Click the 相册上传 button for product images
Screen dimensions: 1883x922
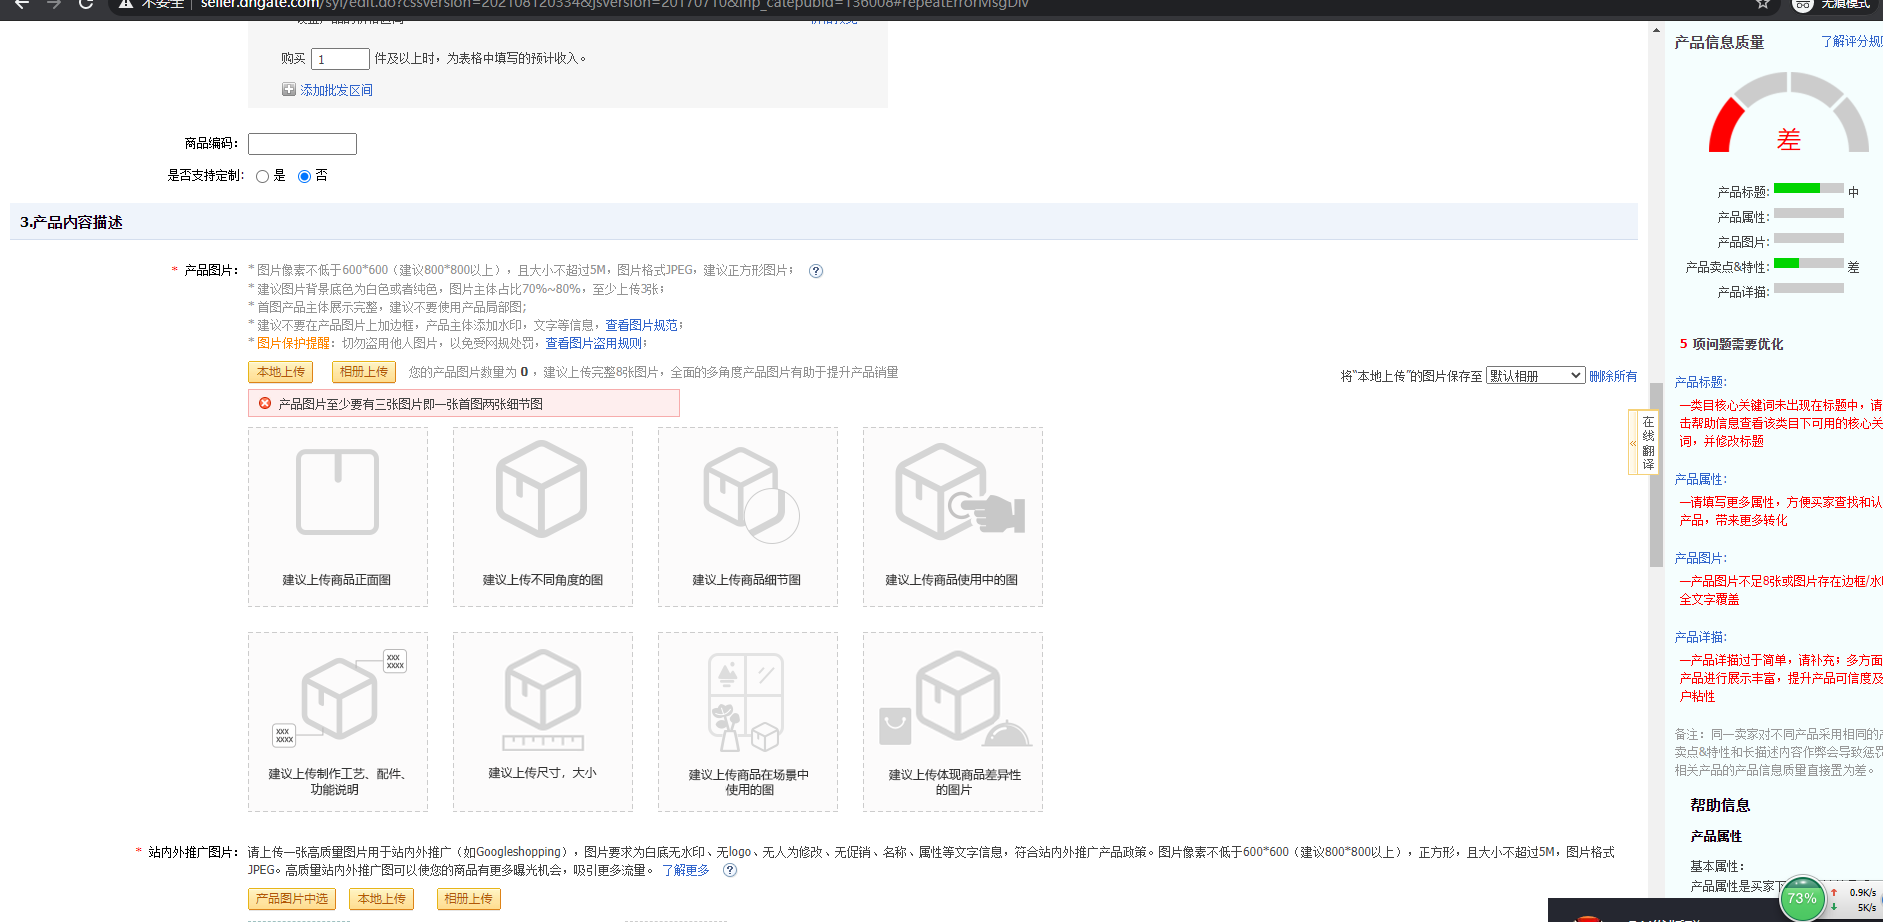pos(363,372)
